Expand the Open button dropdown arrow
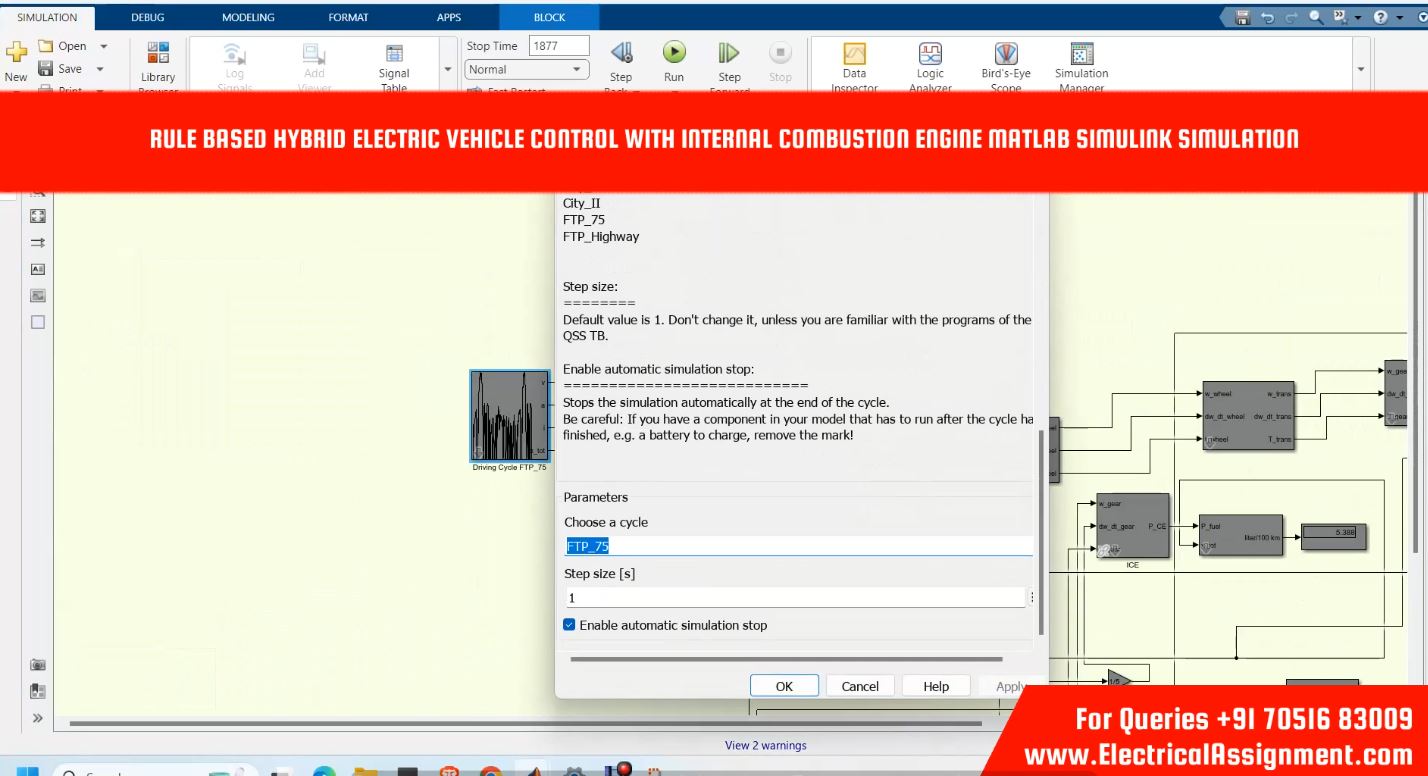 [x=104, y=46]
